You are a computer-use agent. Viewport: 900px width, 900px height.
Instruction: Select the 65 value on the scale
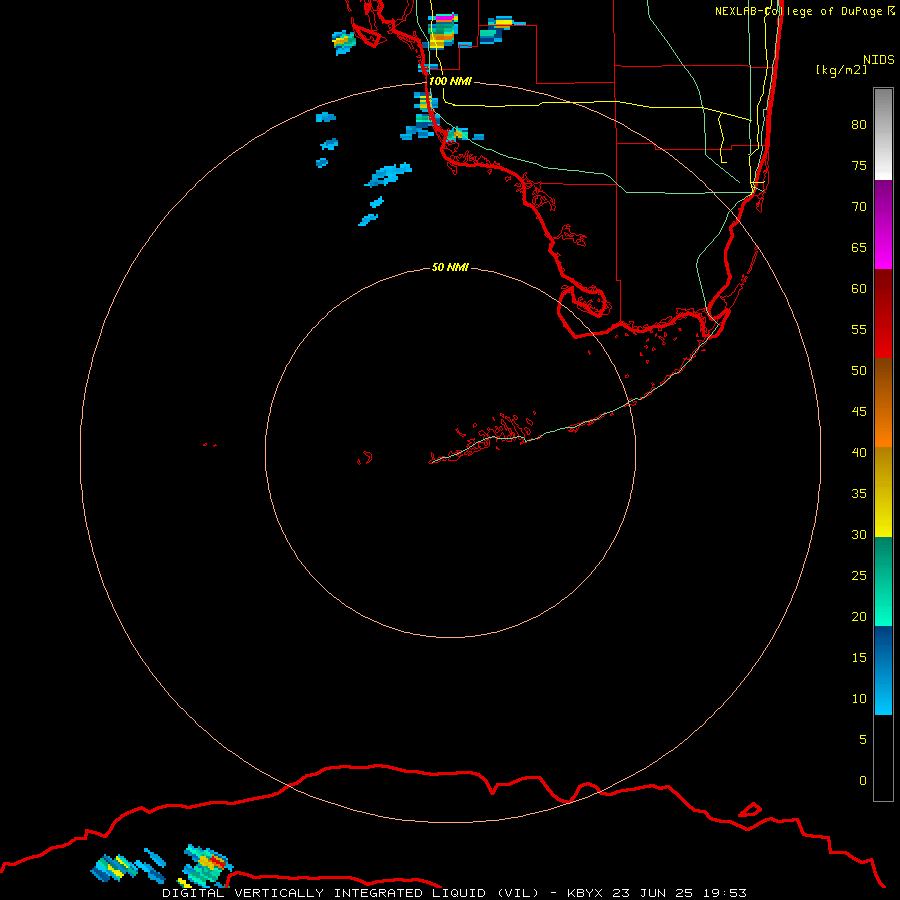click(x=859, y=247)
